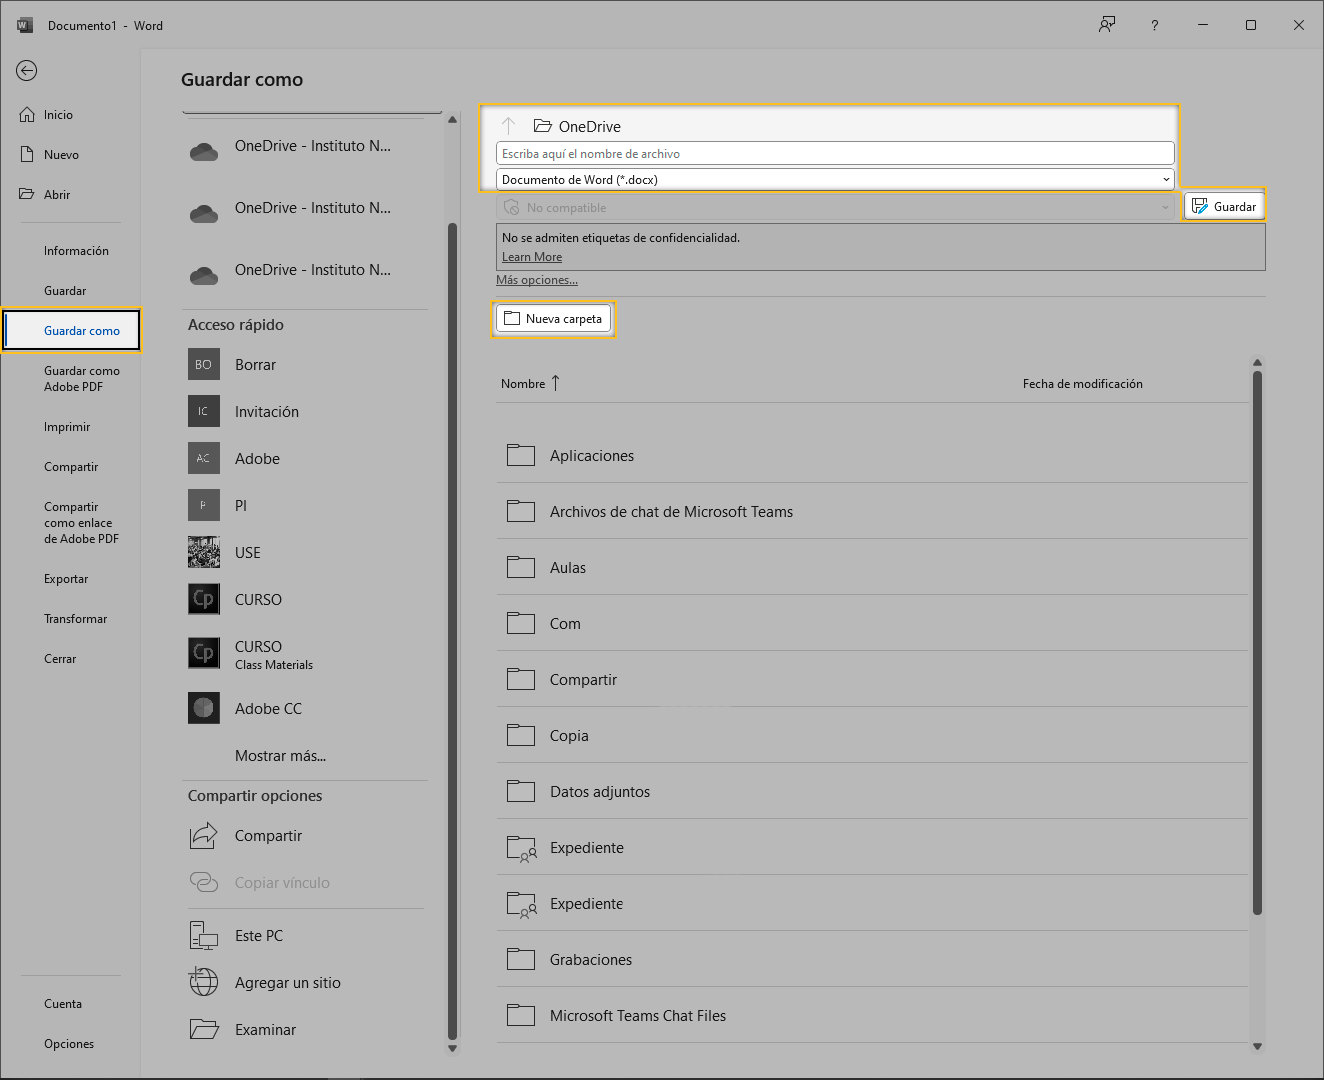1324x1080 pixels.
Task: Click the up-one-level arrow beside OneDrive
Action: click(508, 126)
